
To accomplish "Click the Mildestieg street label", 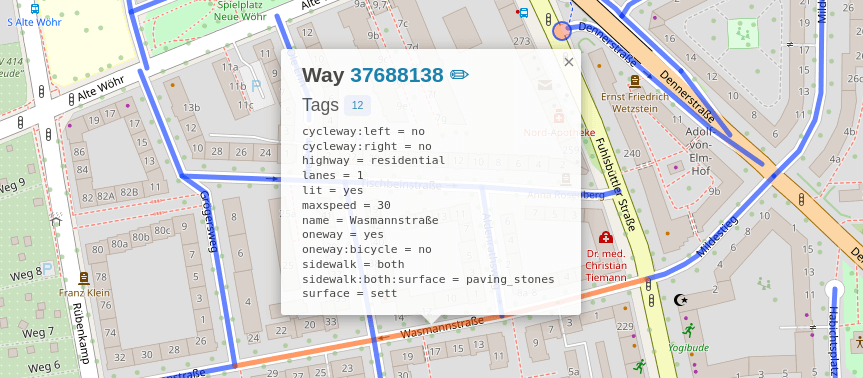I will pos(718,236).
